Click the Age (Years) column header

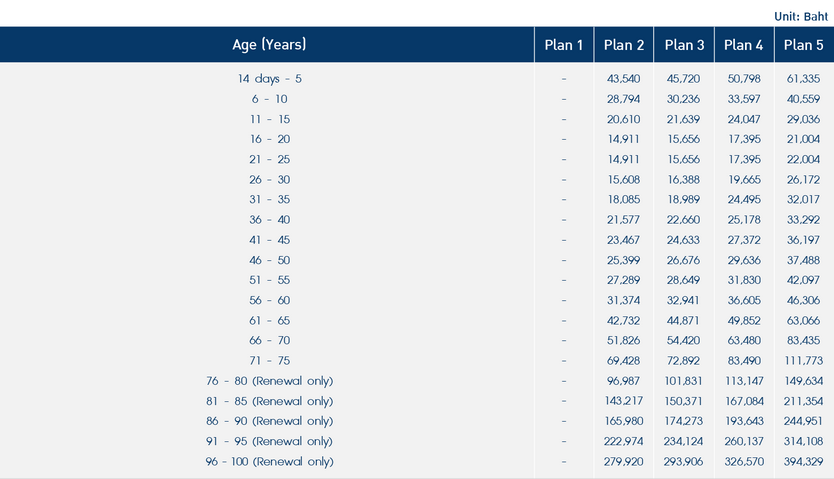tap(269, 45)
